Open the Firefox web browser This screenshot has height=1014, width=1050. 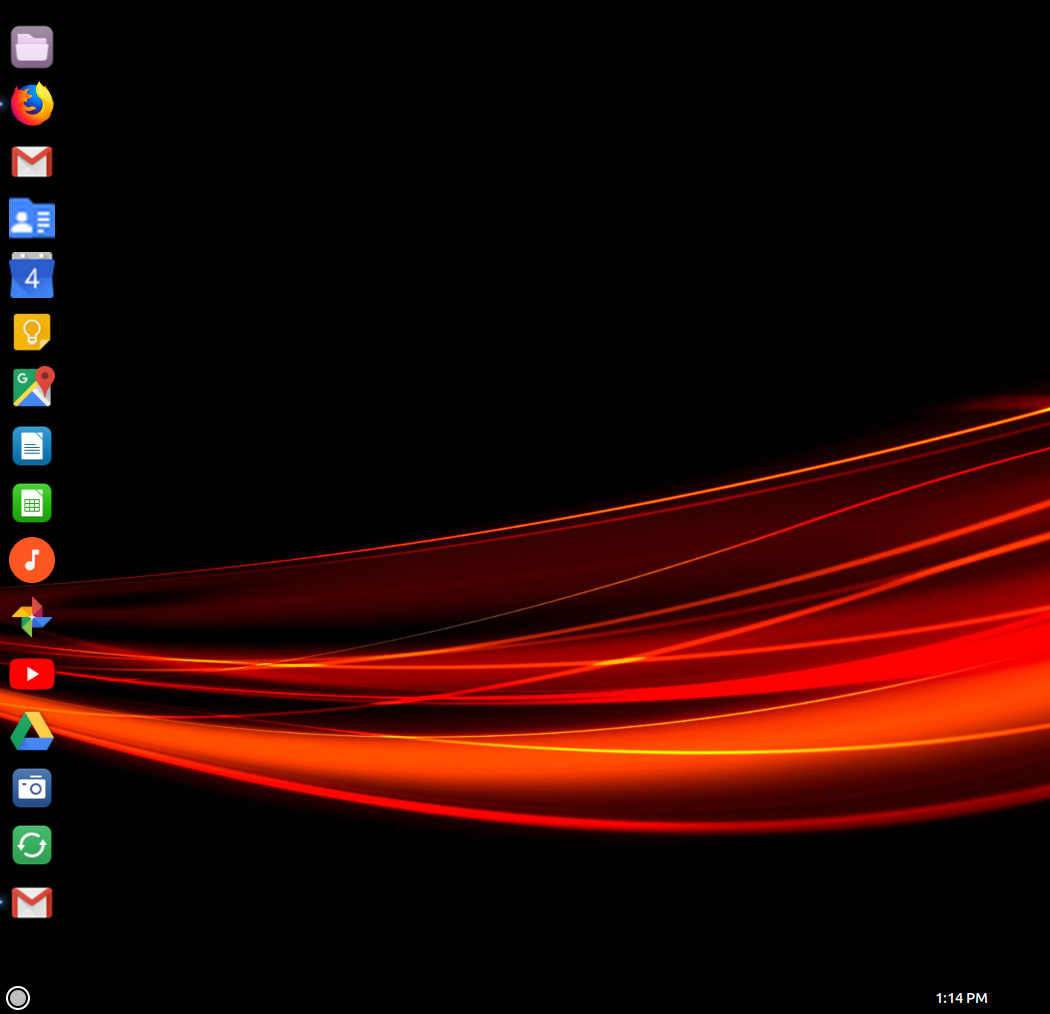[x=32, y=103]
